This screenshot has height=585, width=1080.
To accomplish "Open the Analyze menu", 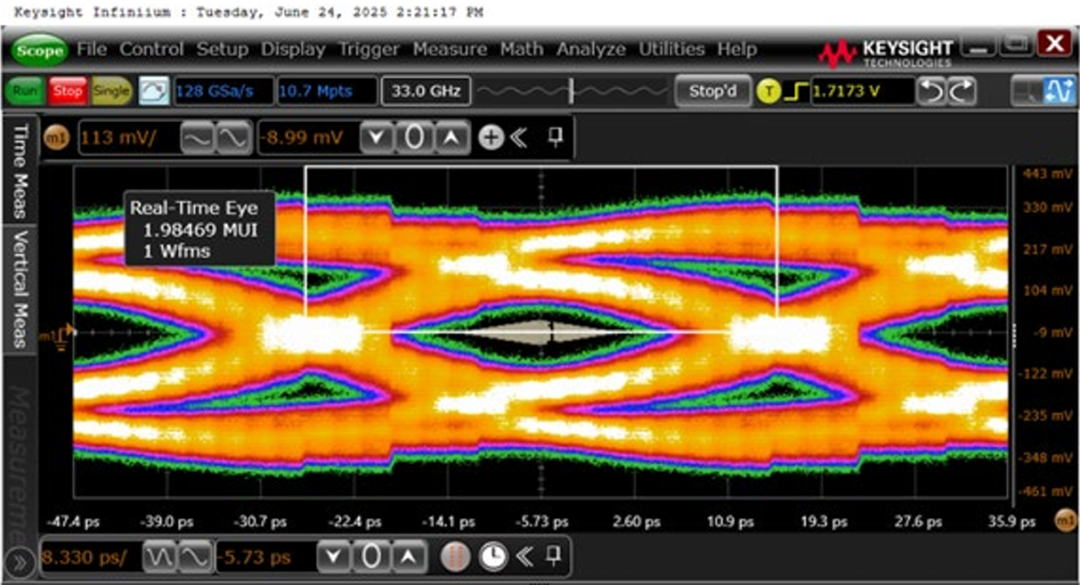I will coord(593,49).
